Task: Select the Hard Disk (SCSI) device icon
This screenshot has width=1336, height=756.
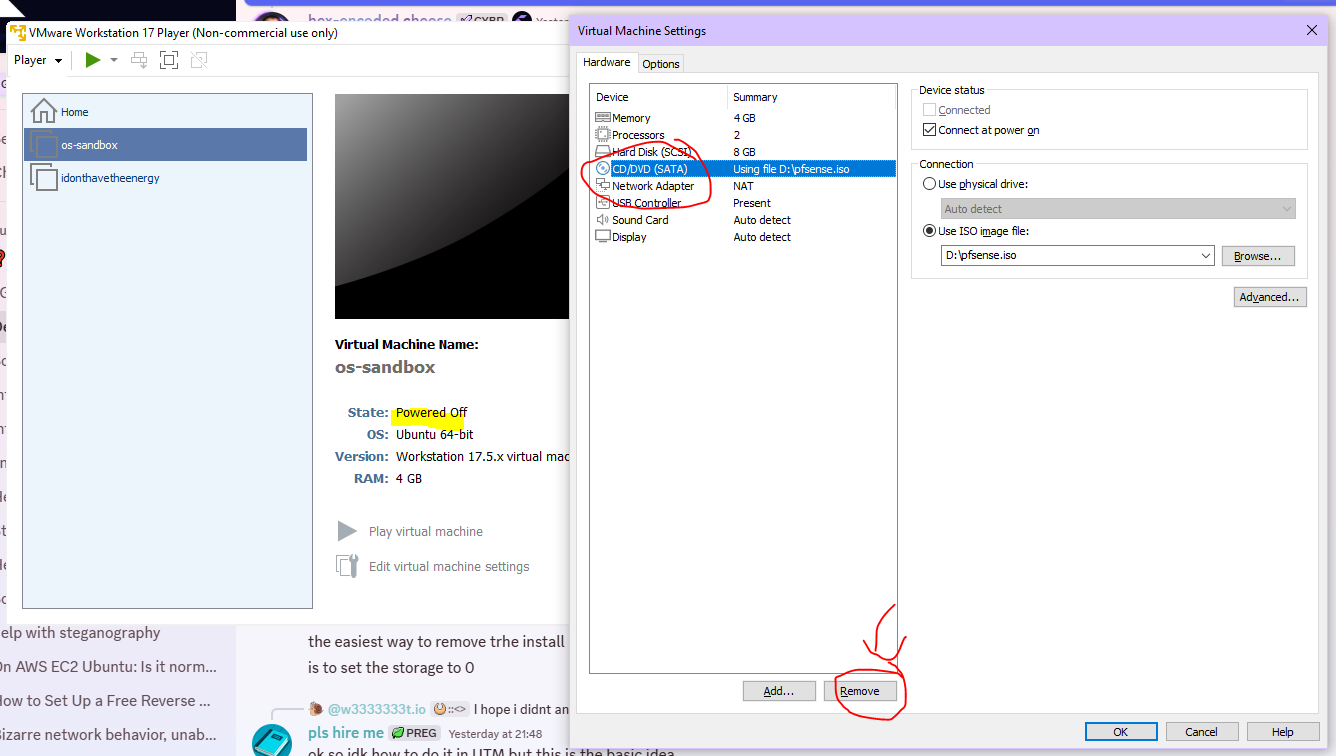Action: pos(603,152)
